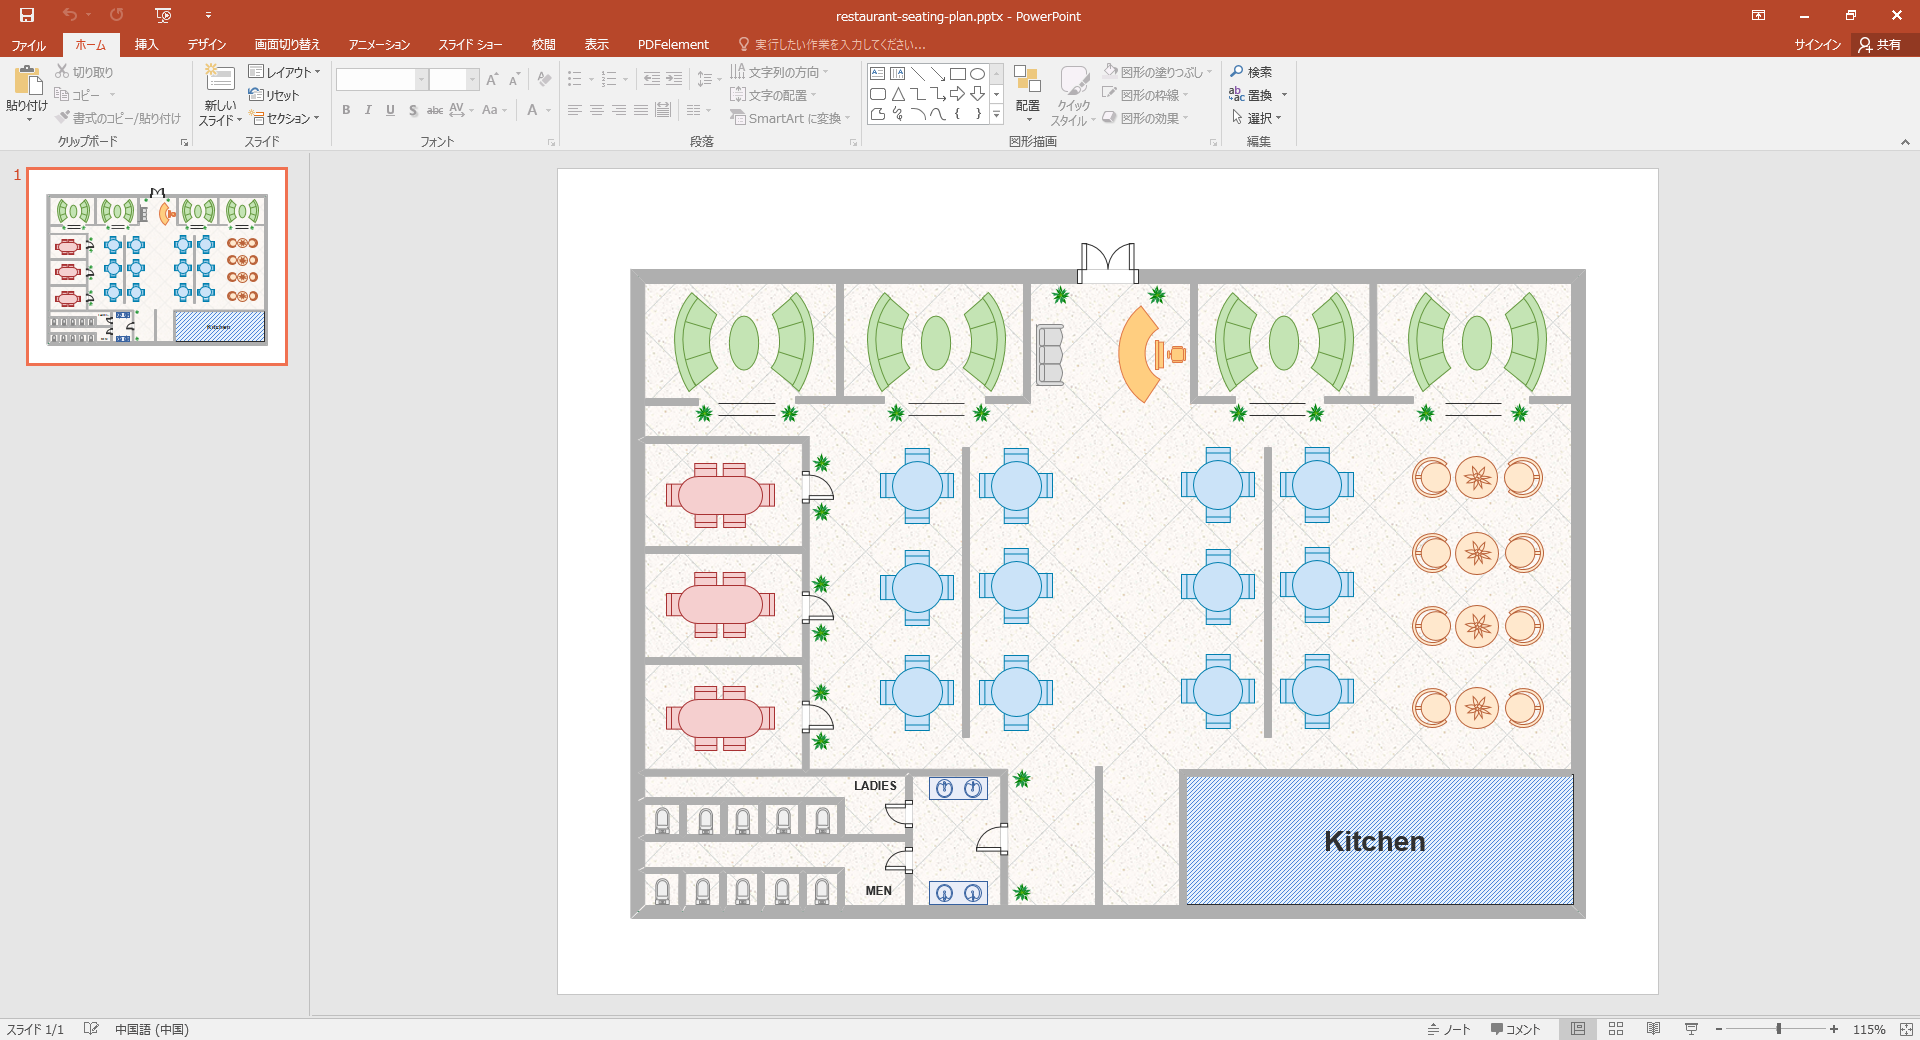Select the right arrow block shape
The image size is (1920, 1040).
957,94
